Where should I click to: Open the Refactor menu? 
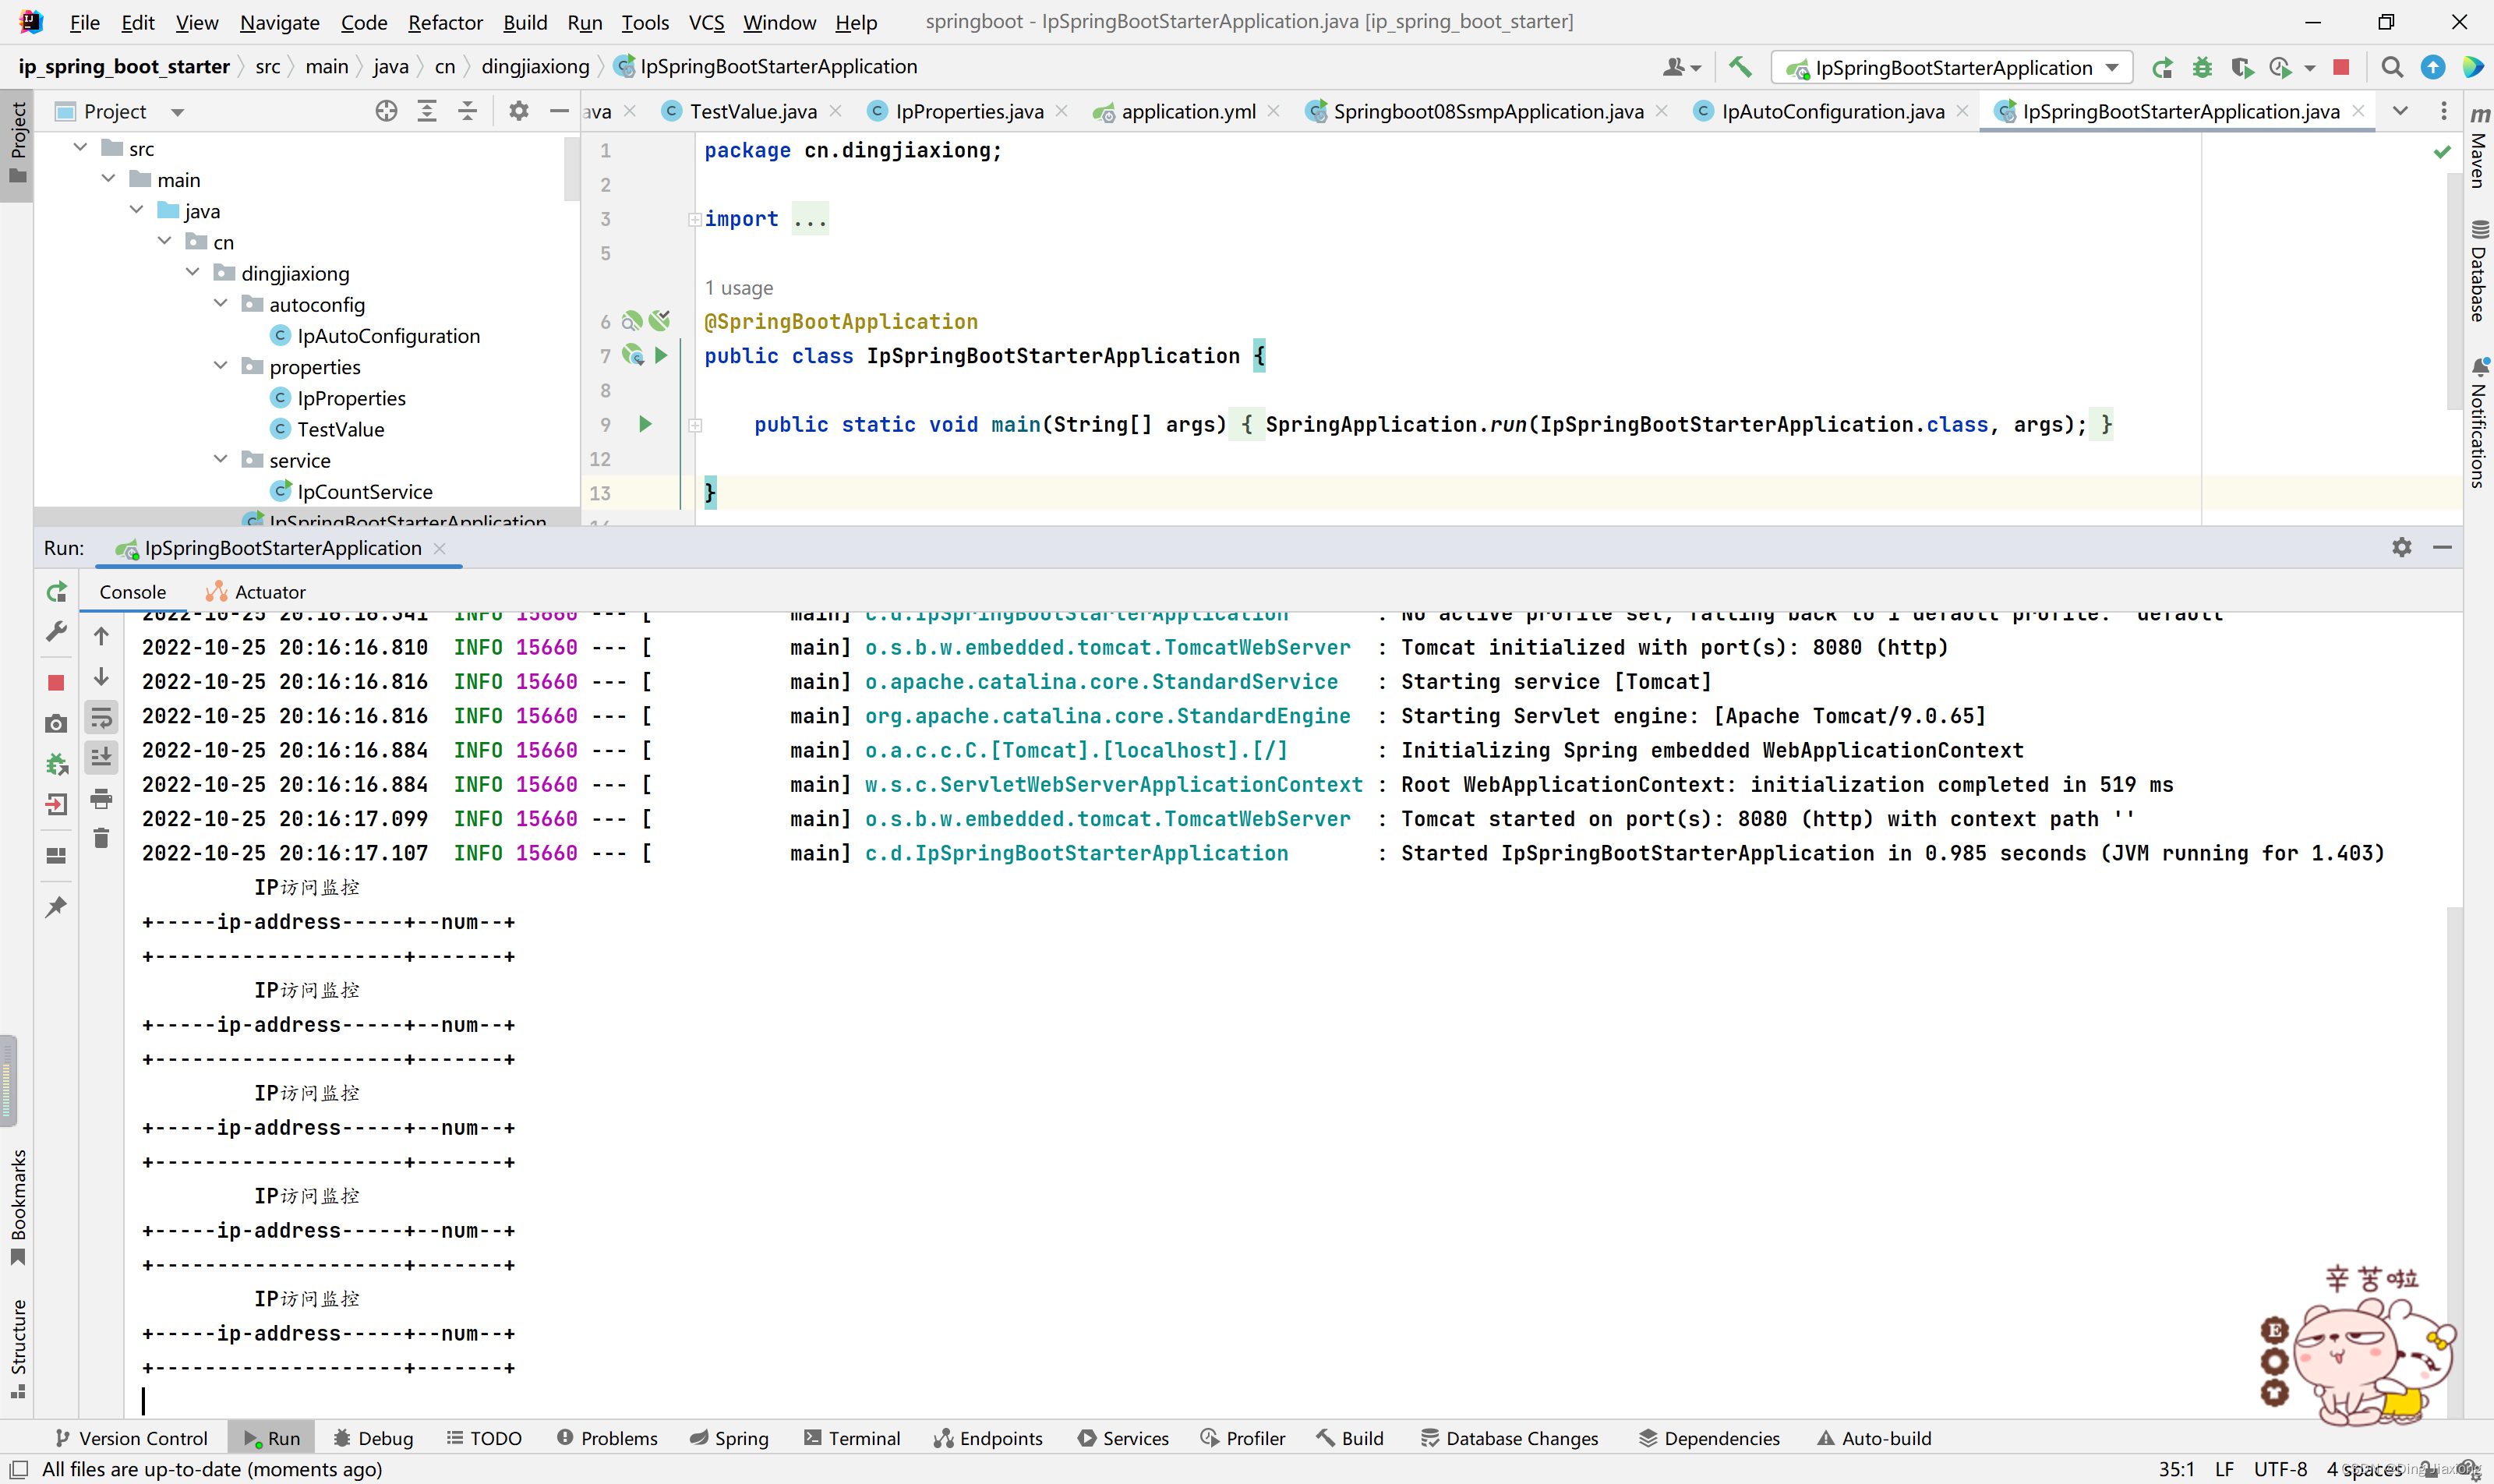coord(445,22)
